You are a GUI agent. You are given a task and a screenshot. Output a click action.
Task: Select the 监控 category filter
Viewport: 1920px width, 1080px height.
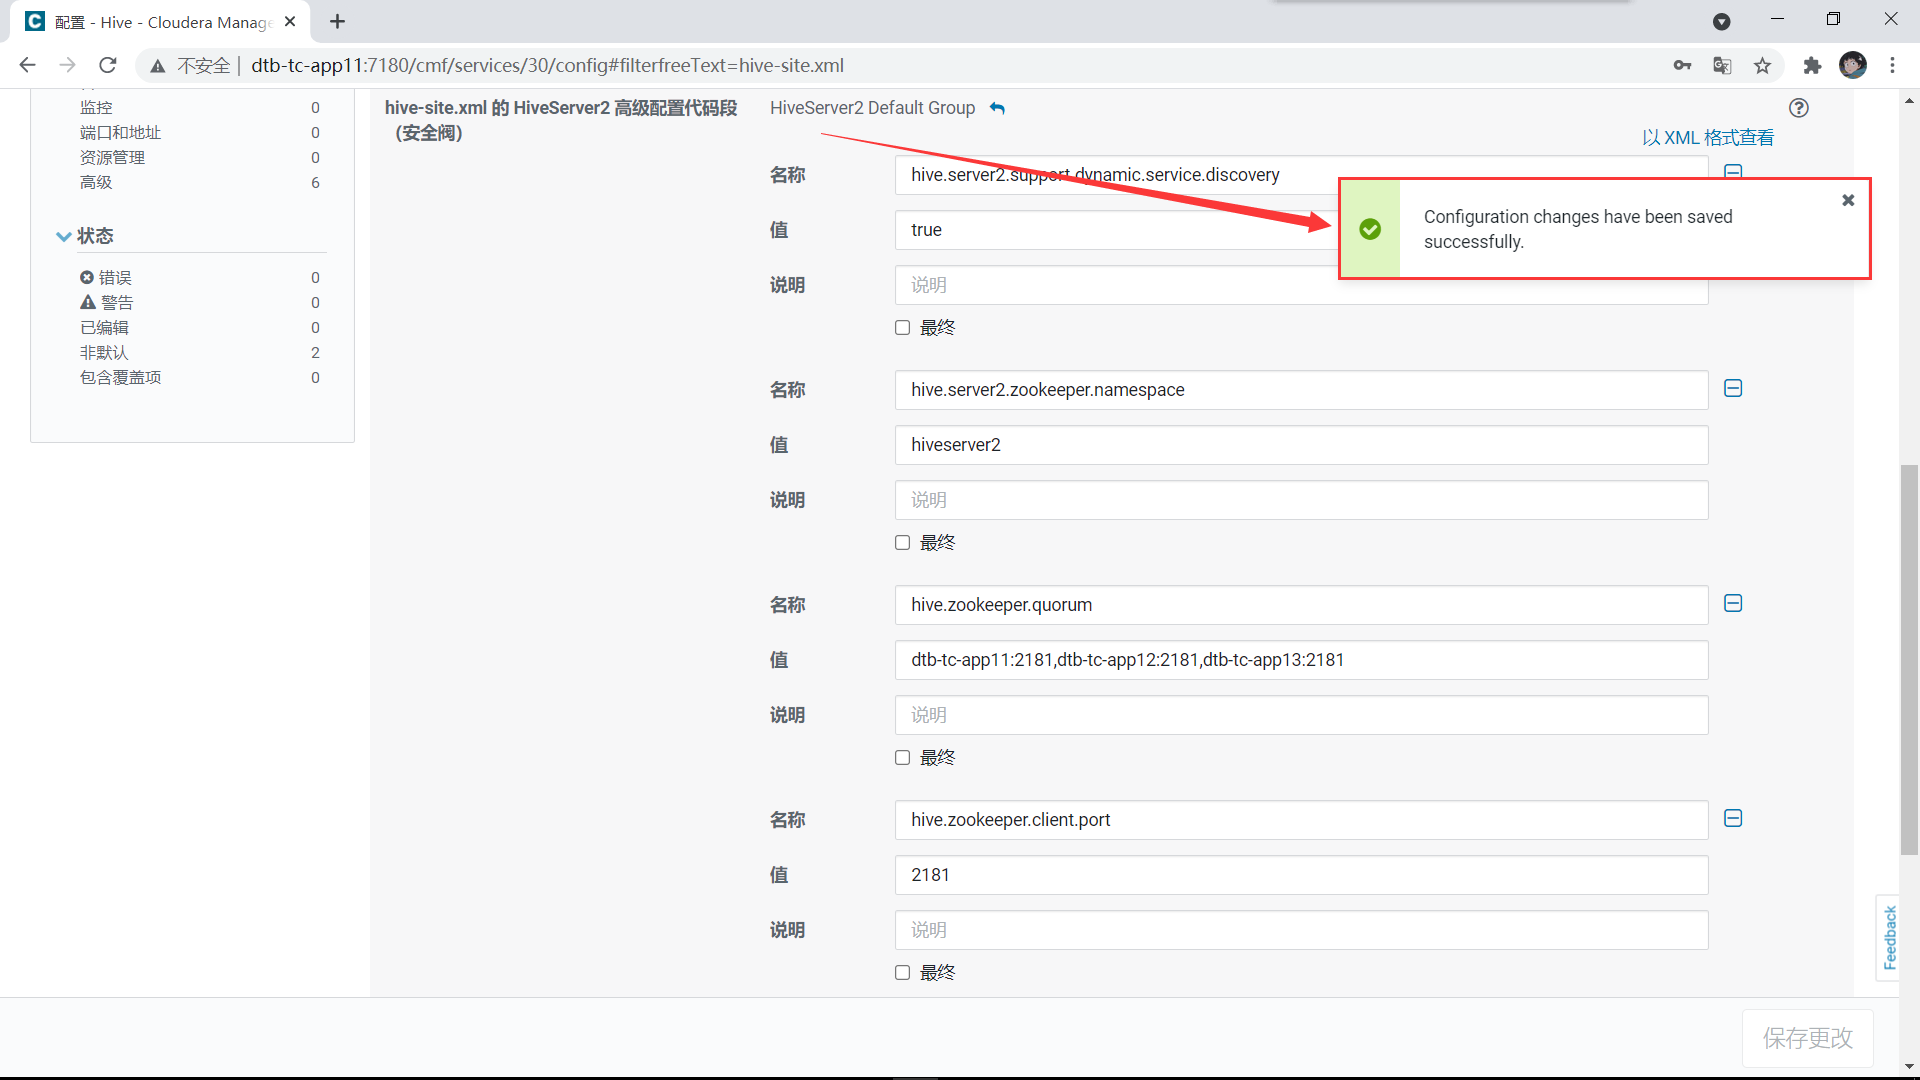[96, 107]
